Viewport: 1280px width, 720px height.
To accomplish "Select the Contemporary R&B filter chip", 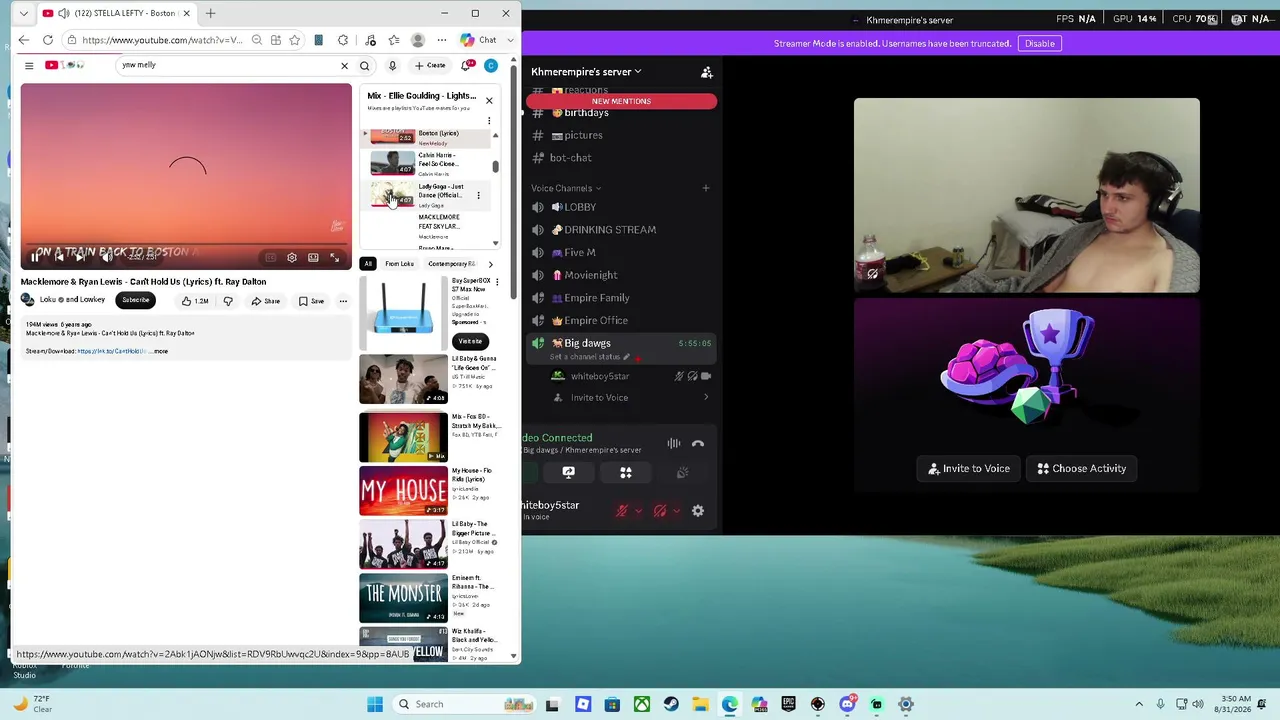I will pyautogui.click(x=451, y=264).
